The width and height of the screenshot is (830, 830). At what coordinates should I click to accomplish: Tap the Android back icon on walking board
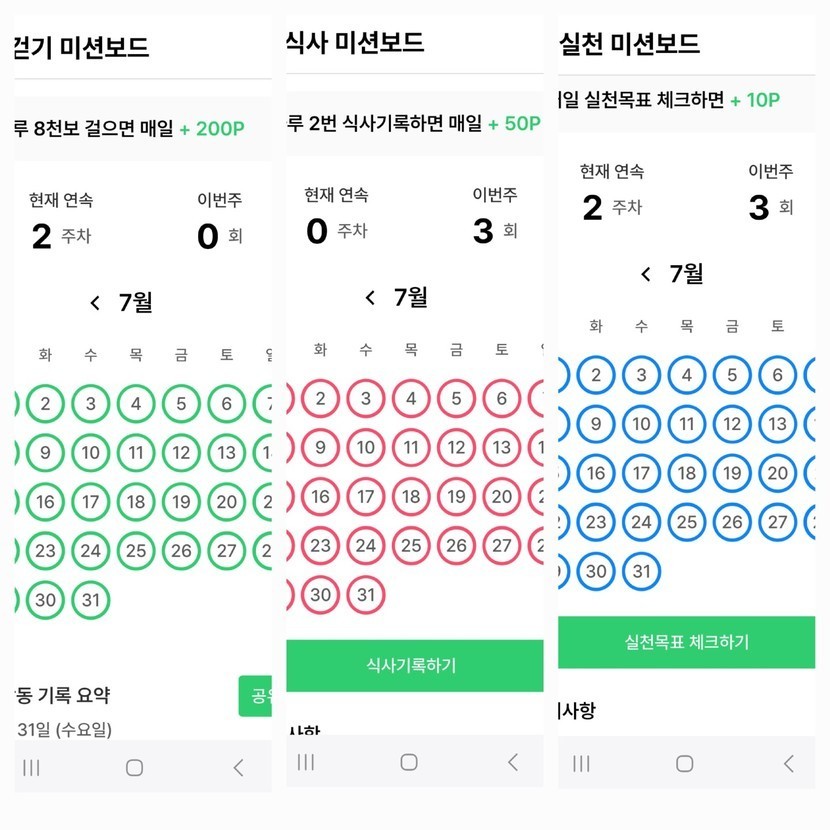click(x=238, y=768)
